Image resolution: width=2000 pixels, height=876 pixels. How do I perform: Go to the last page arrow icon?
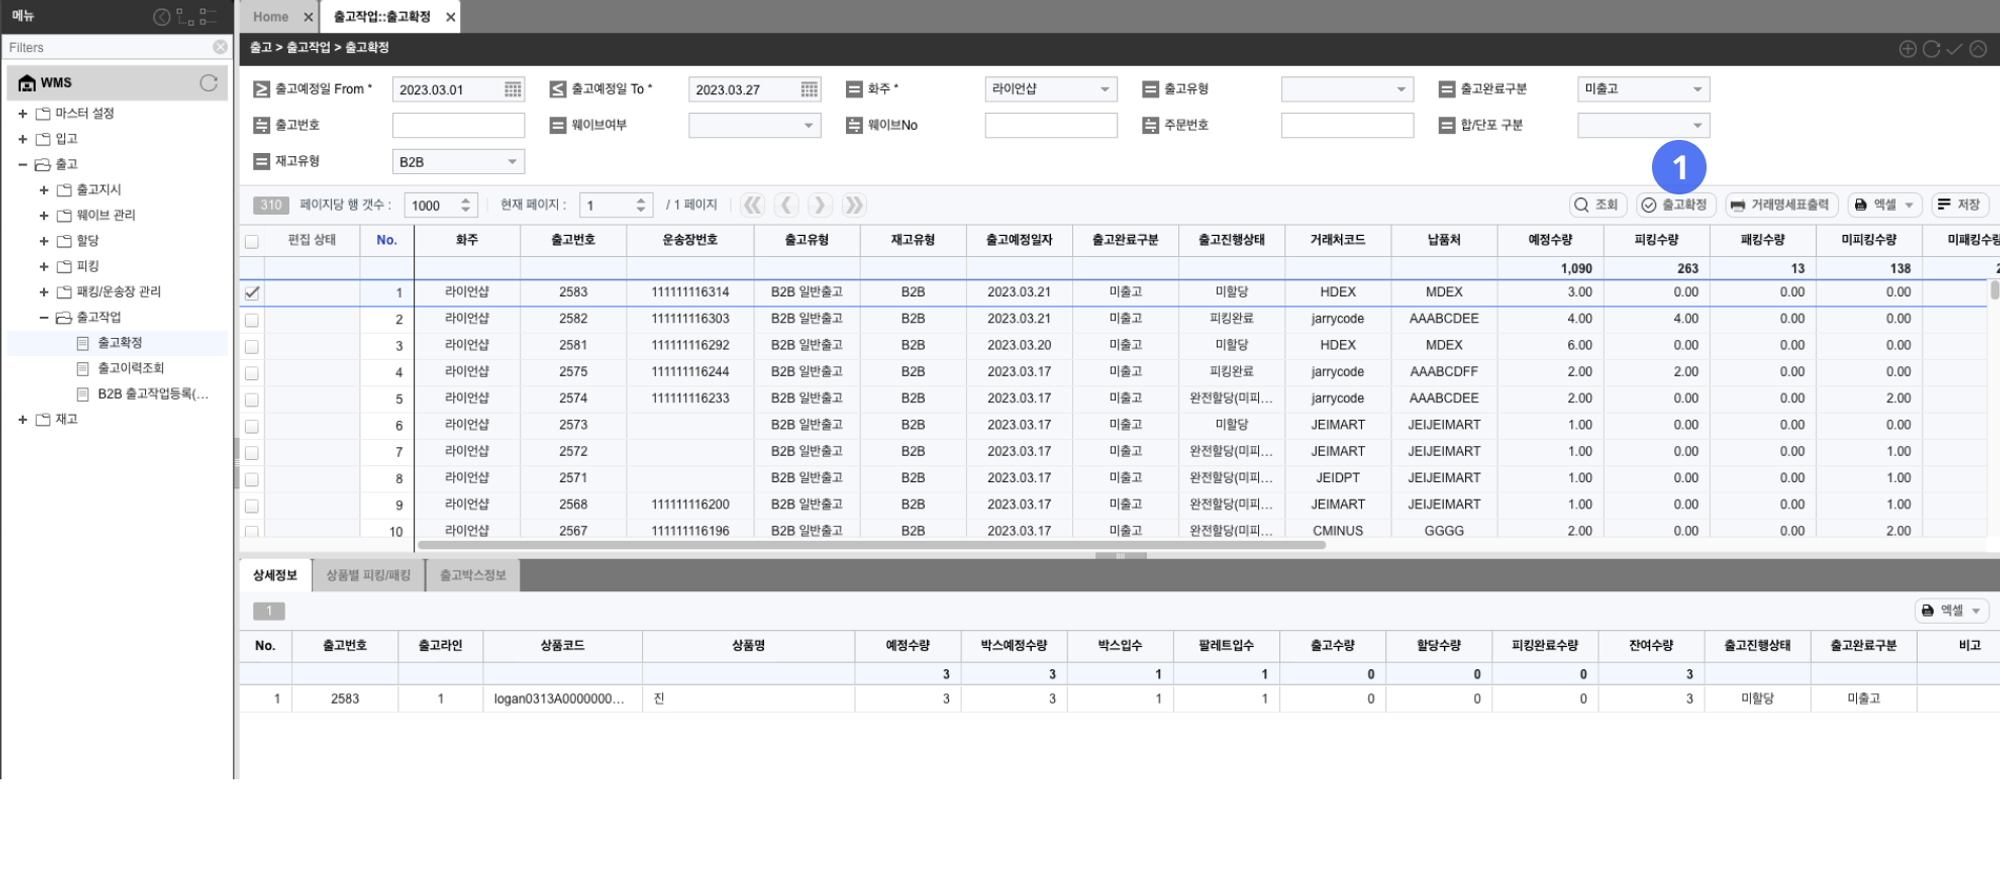pyautogui.click(x=853, y=205)
